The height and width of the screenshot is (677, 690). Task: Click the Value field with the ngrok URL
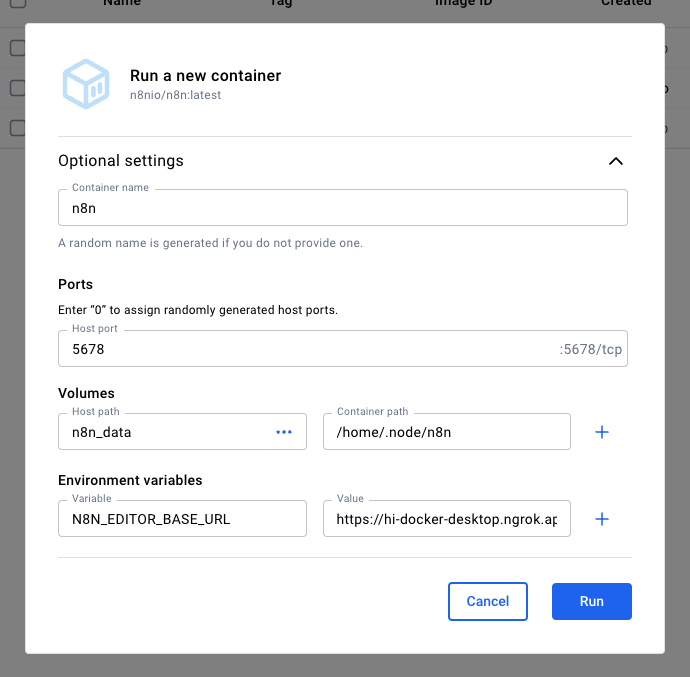pos(446,519)
